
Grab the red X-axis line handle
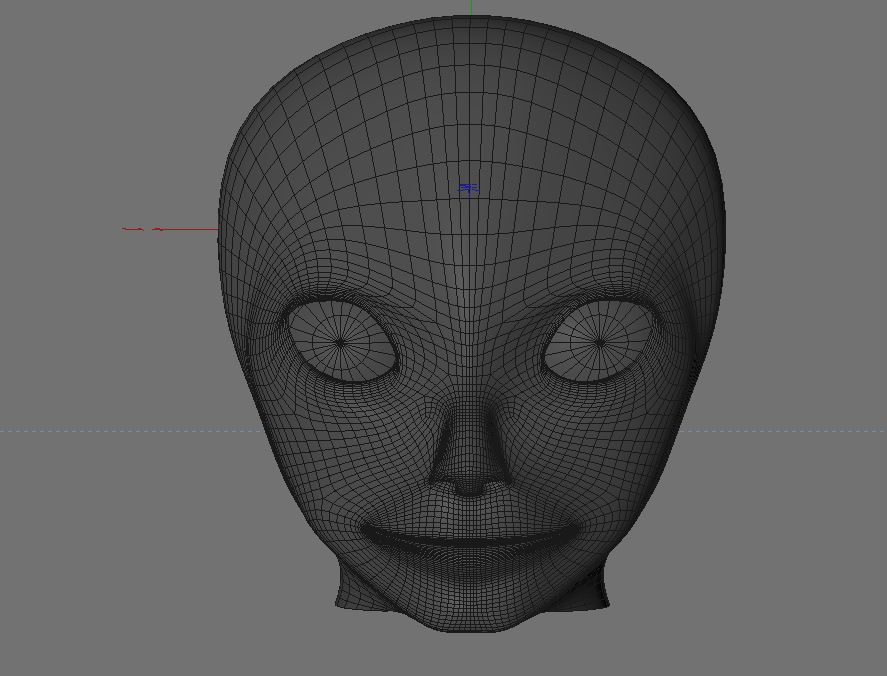click(x=170, y=229)
